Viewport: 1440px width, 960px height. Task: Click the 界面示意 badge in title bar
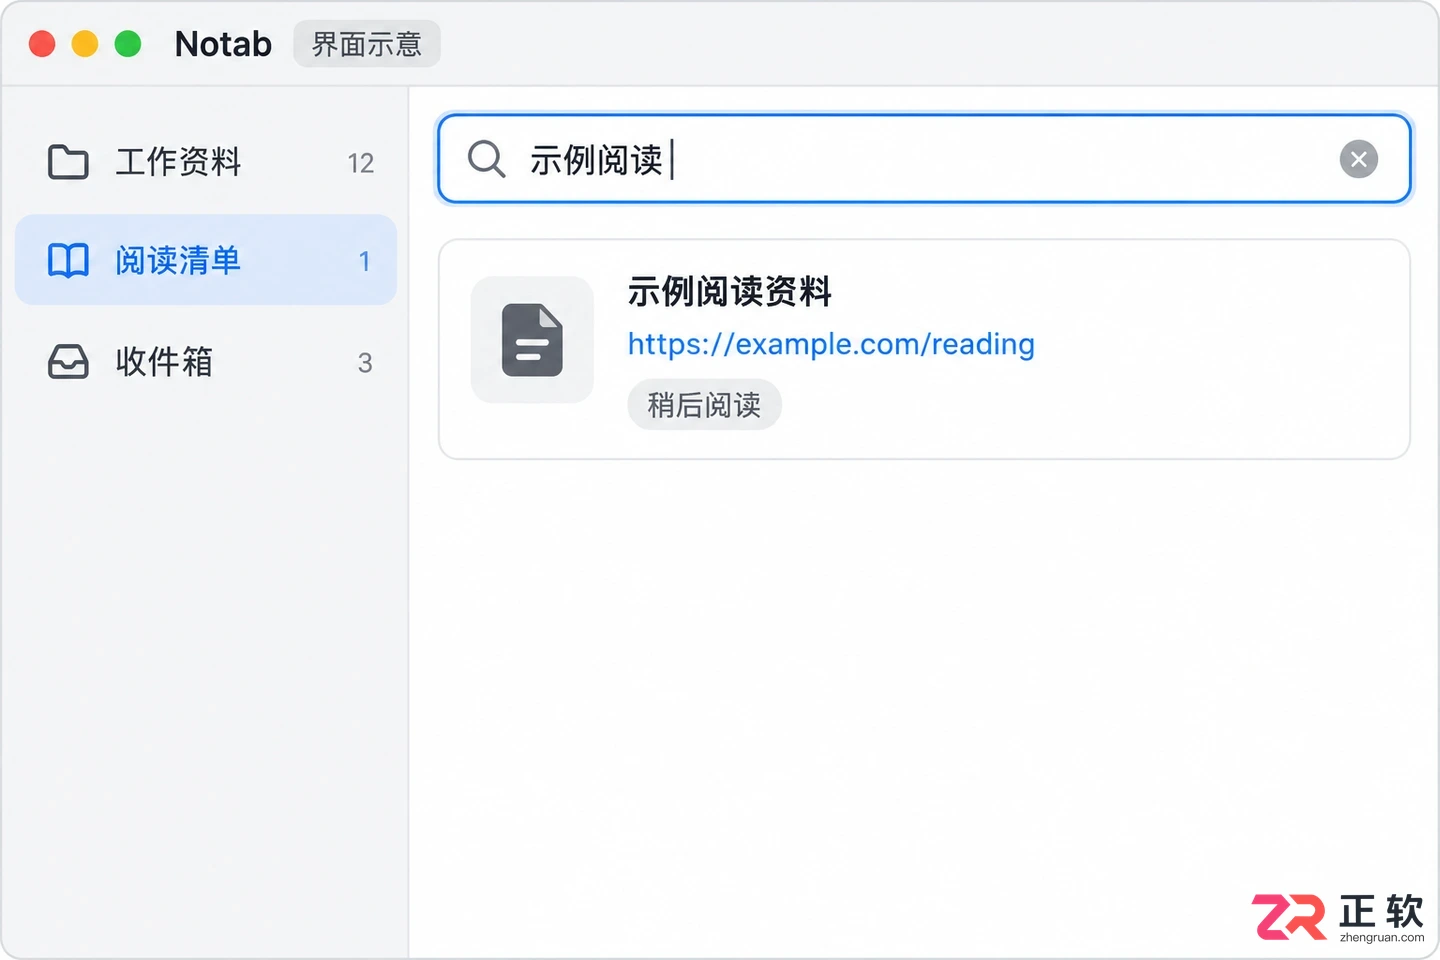click(x=367, y=44)
